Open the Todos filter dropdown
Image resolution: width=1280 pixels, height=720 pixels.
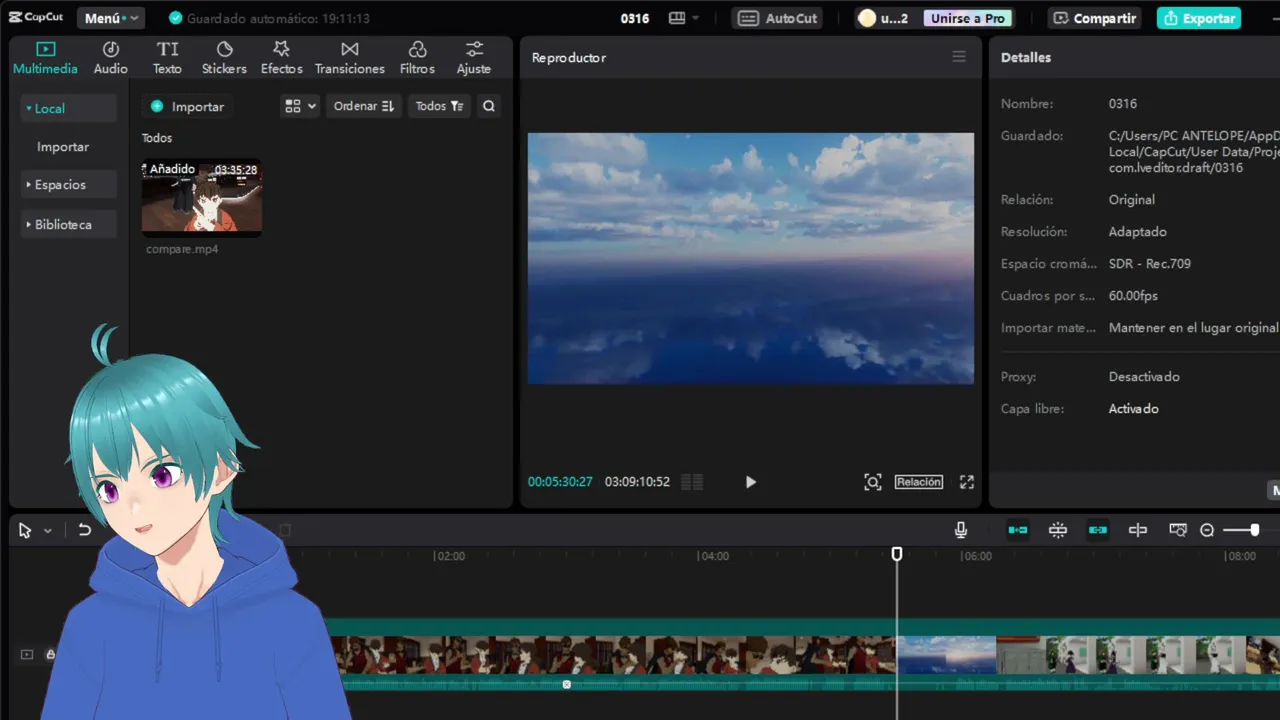[x=439, y=106]
